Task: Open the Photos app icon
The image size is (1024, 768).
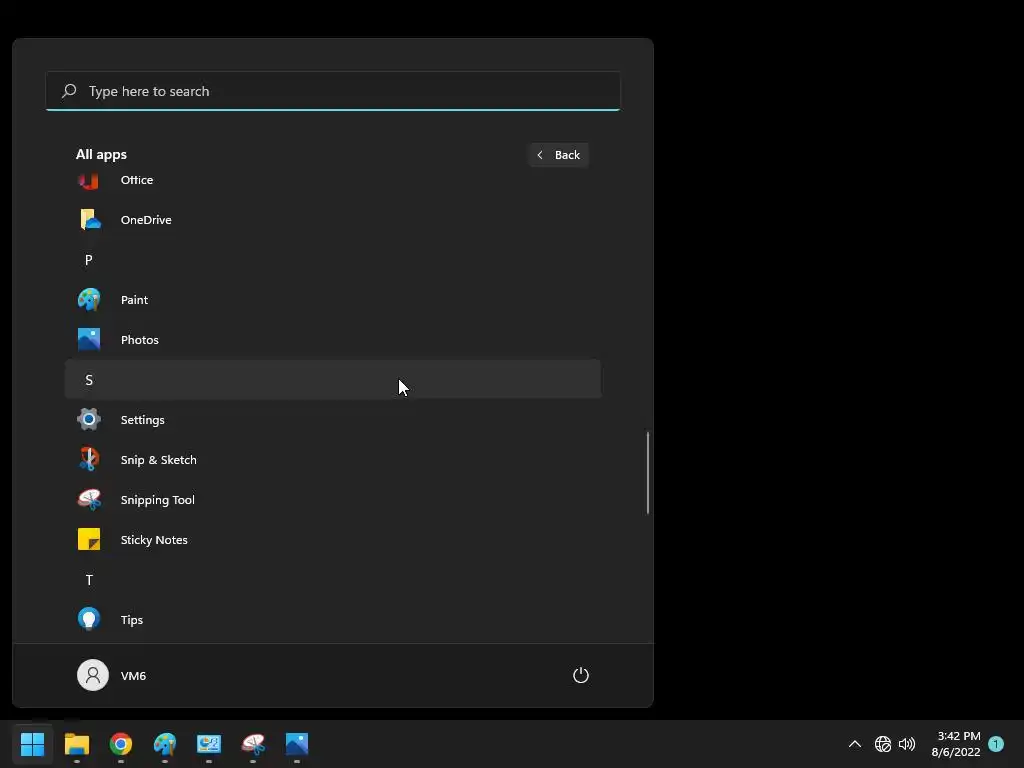Action: coord(89,340)
